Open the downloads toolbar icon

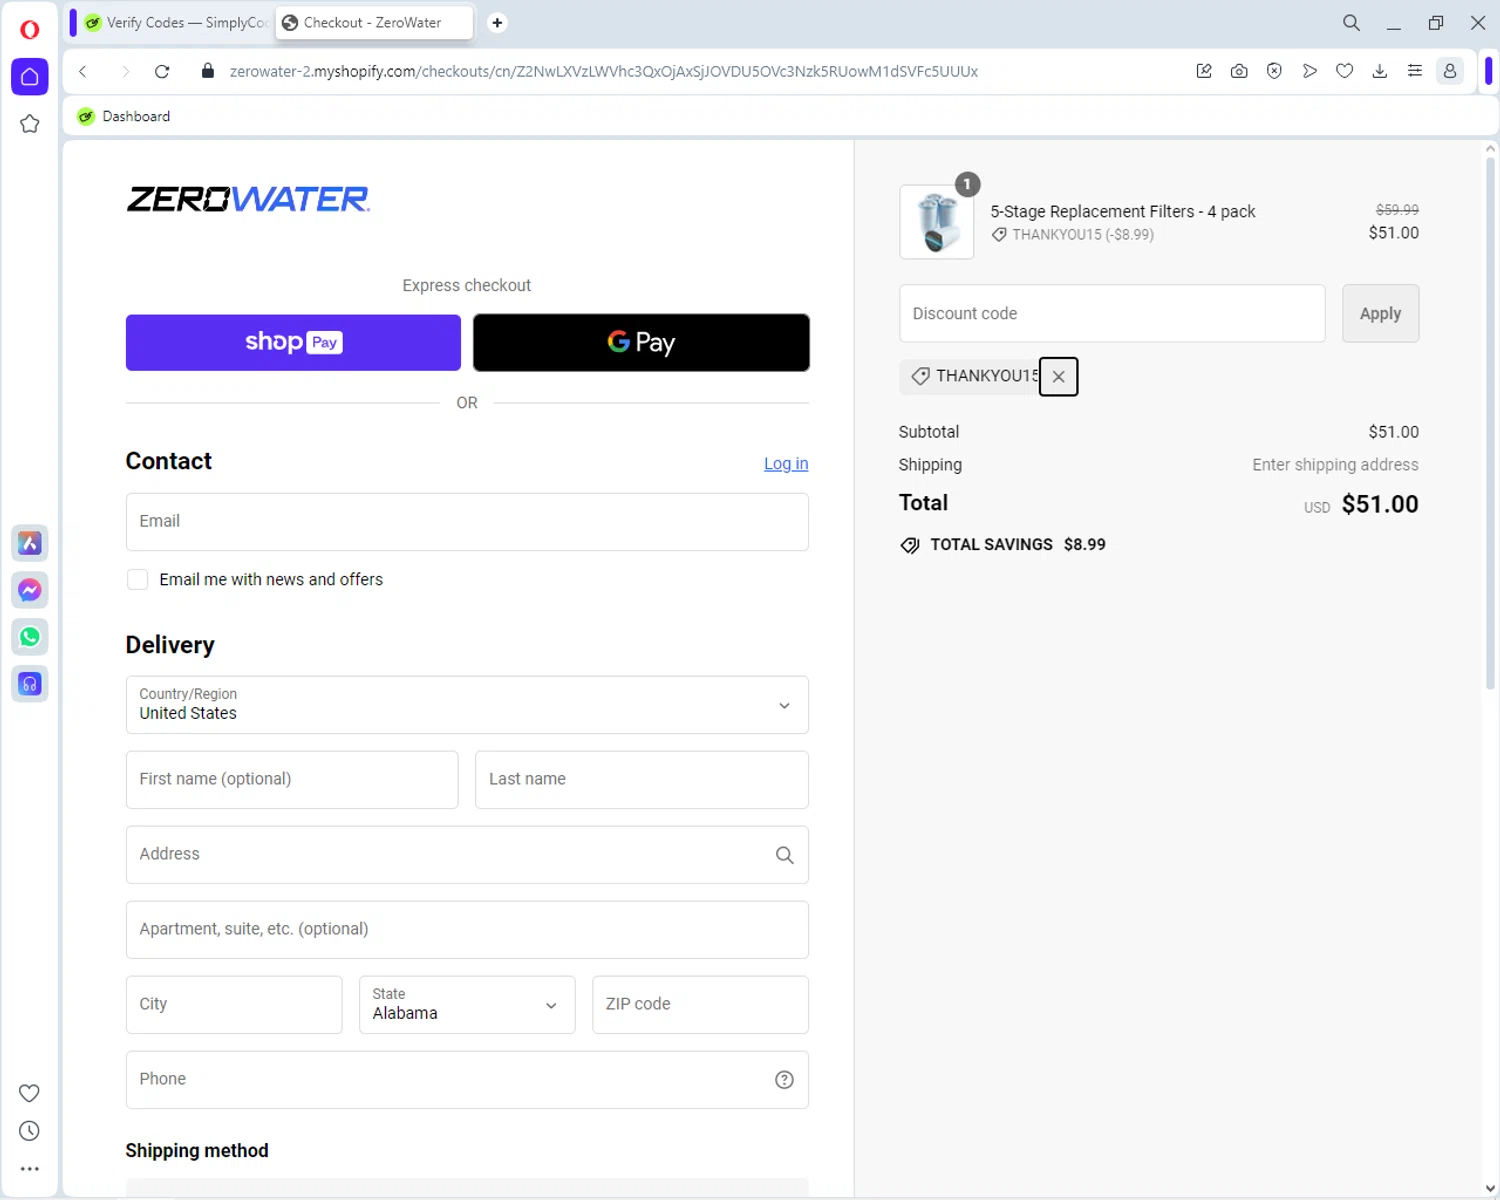click(x=1379, y=71)
